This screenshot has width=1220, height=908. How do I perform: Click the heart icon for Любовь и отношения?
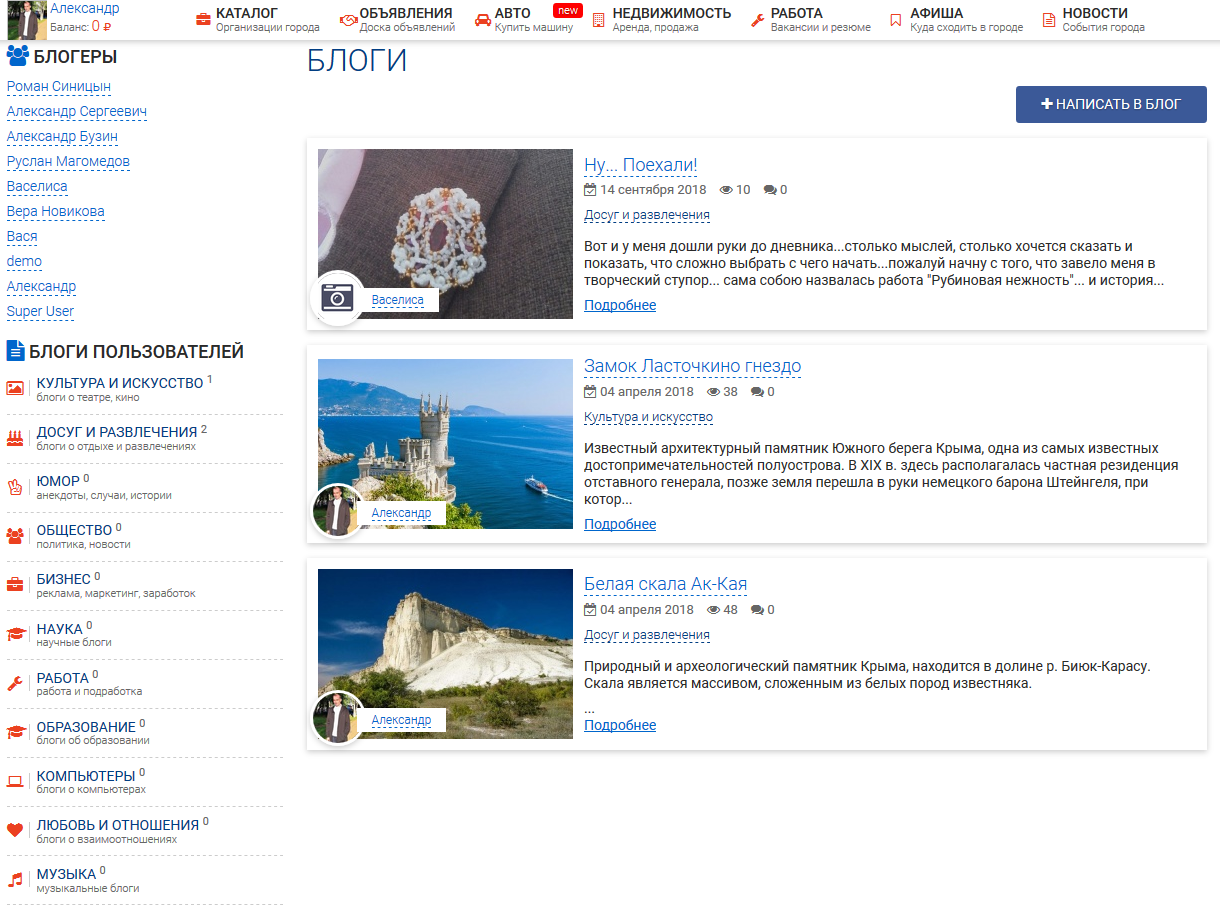tap(15, 830)
